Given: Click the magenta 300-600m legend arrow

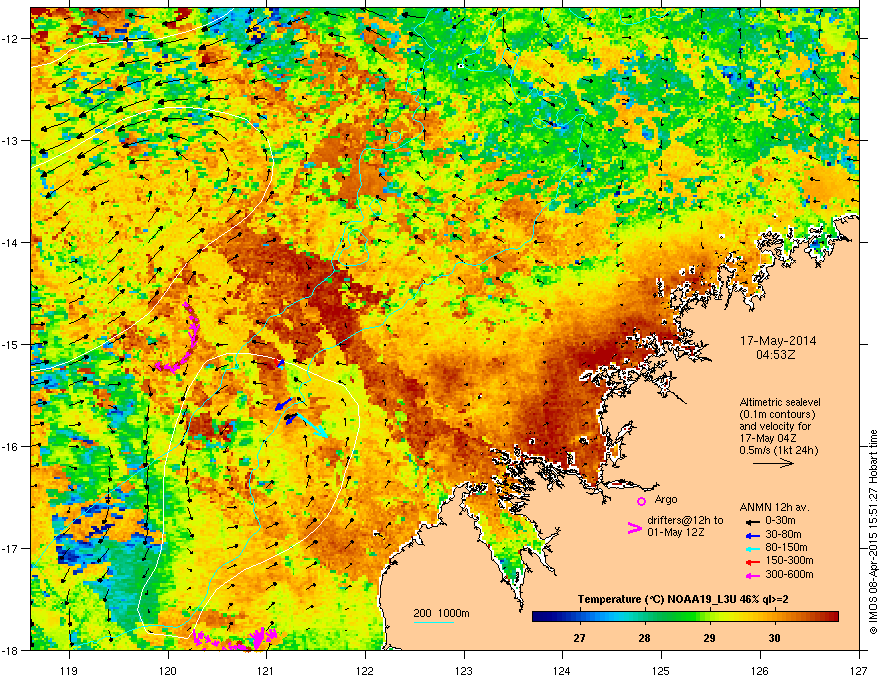Looking at the screenshot, I should pyautogui.click(x=752, y=575).
